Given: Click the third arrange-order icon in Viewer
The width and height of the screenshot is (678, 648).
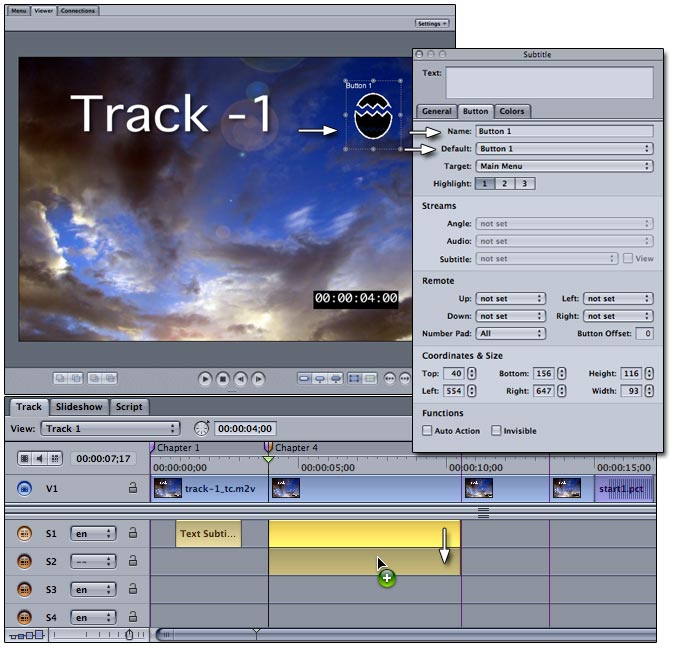Looking at the screenshot, I should (95, 379).
